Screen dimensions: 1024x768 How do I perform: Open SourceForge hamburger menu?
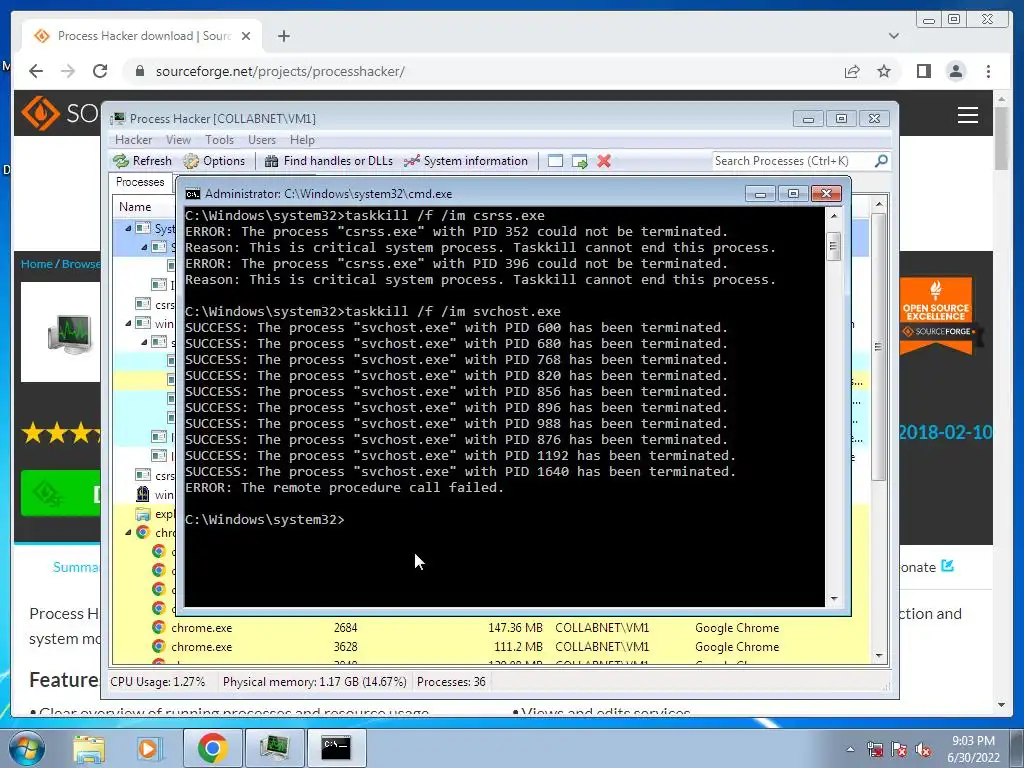(968, 115)
